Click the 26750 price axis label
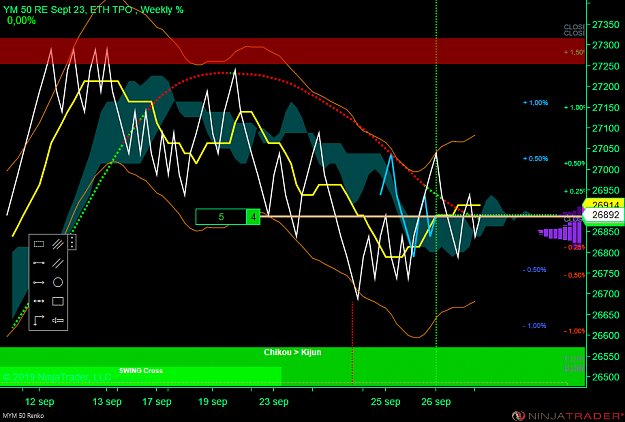This screenshot has width=625, height=422. coord(606,273)
